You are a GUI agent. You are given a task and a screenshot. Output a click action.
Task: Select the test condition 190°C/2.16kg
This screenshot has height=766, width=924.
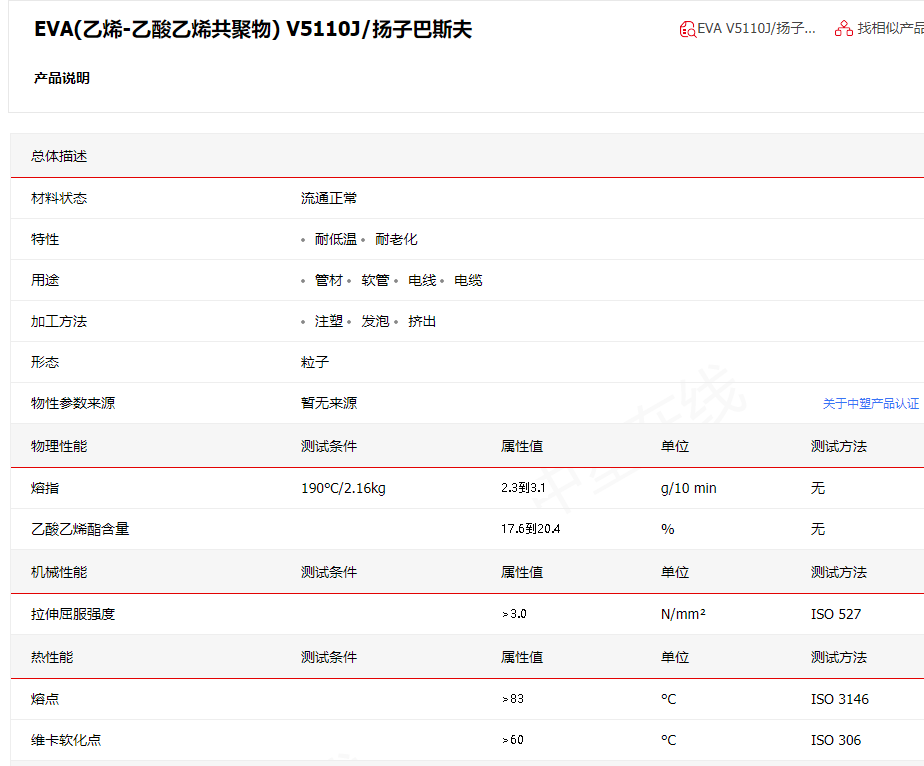344,488
